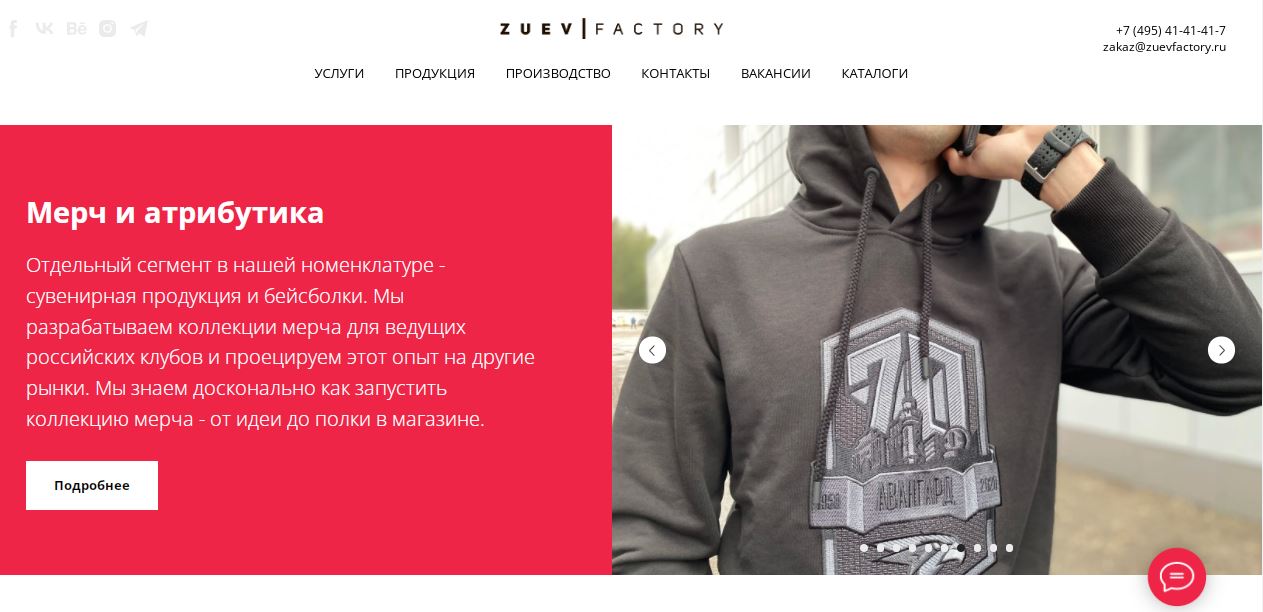Open the Каталоги menu item
Screen dimensions: 1263x612
(x=875, y=74)
